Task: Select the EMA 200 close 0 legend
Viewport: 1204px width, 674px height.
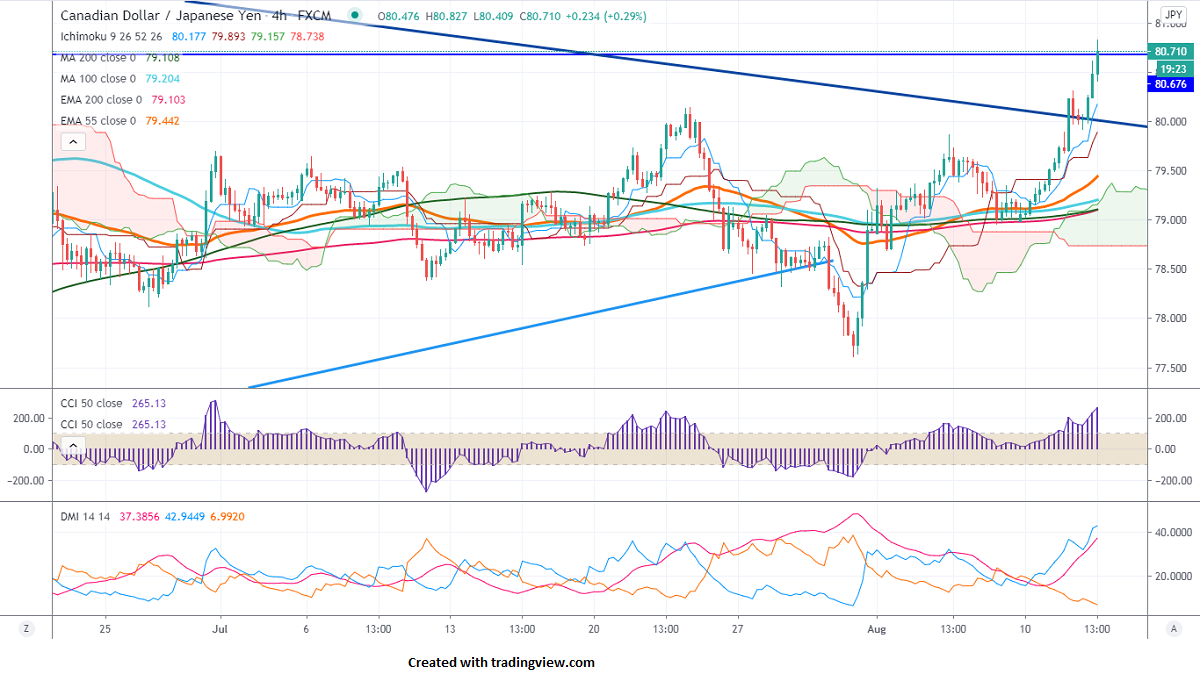Action: (101, 99)
